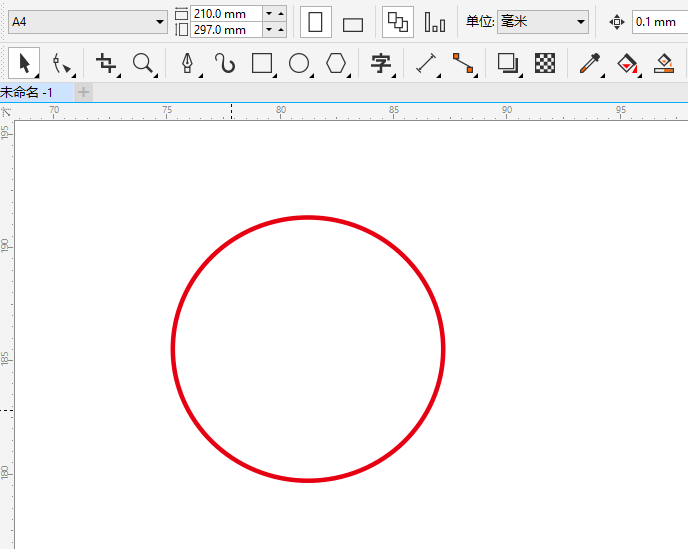Click the page width field 210.0 mm
The height and width of the screenshot is (549, 688).
226,14
